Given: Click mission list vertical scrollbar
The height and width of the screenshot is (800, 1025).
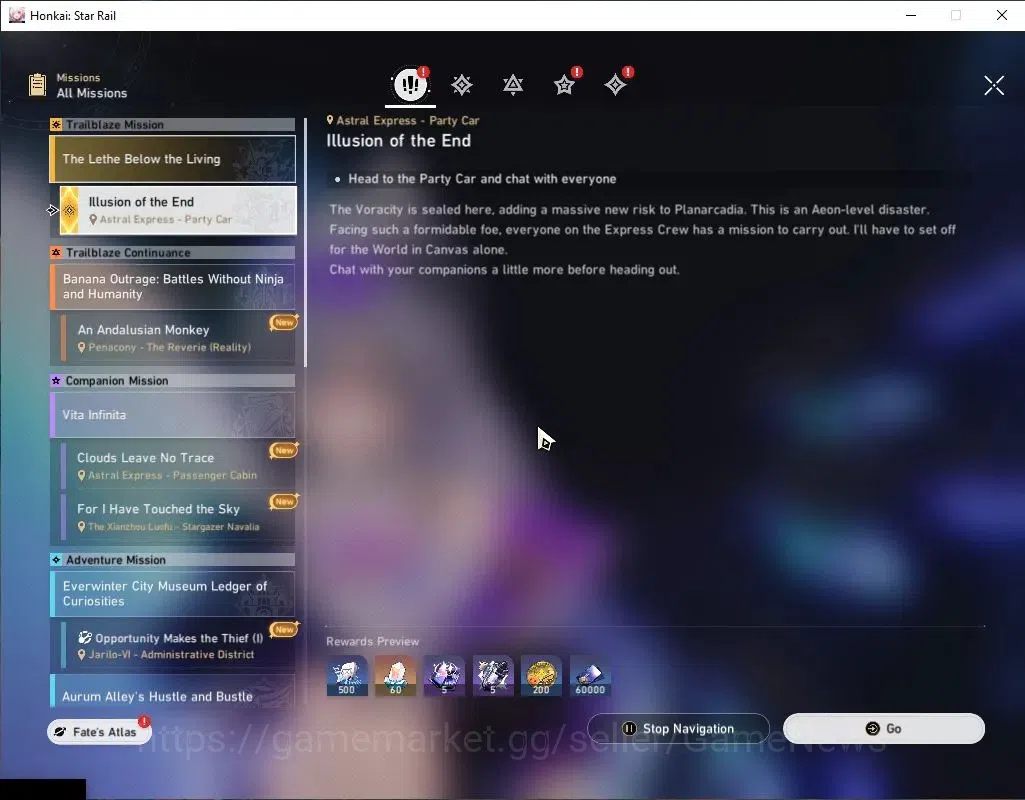Looking at the screenshot, I should click(x=305, y=242).
